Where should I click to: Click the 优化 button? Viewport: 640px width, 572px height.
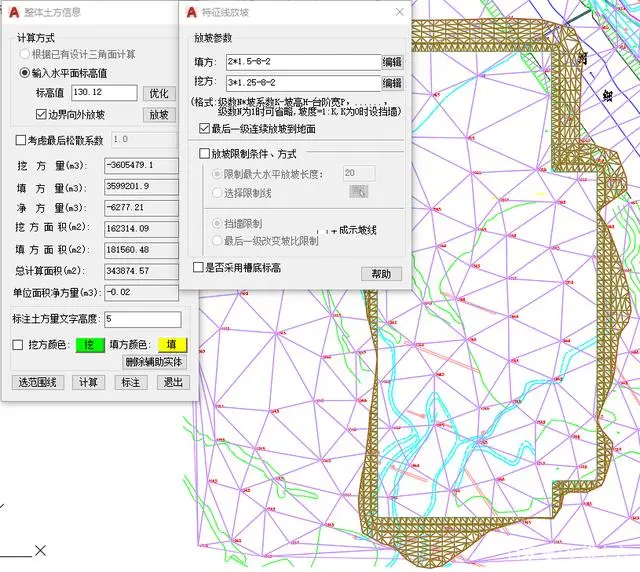tap(159, 93)
